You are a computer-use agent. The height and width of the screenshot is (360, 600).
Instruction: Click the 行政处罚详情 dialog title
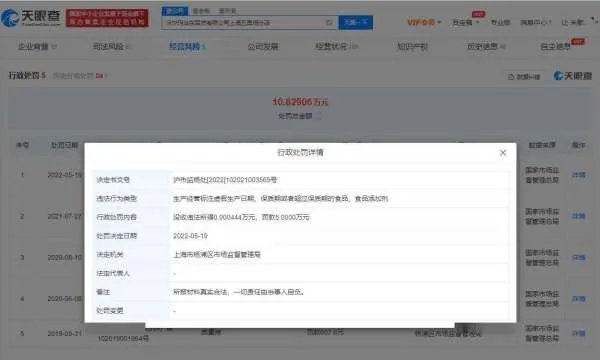click(300, 153)
